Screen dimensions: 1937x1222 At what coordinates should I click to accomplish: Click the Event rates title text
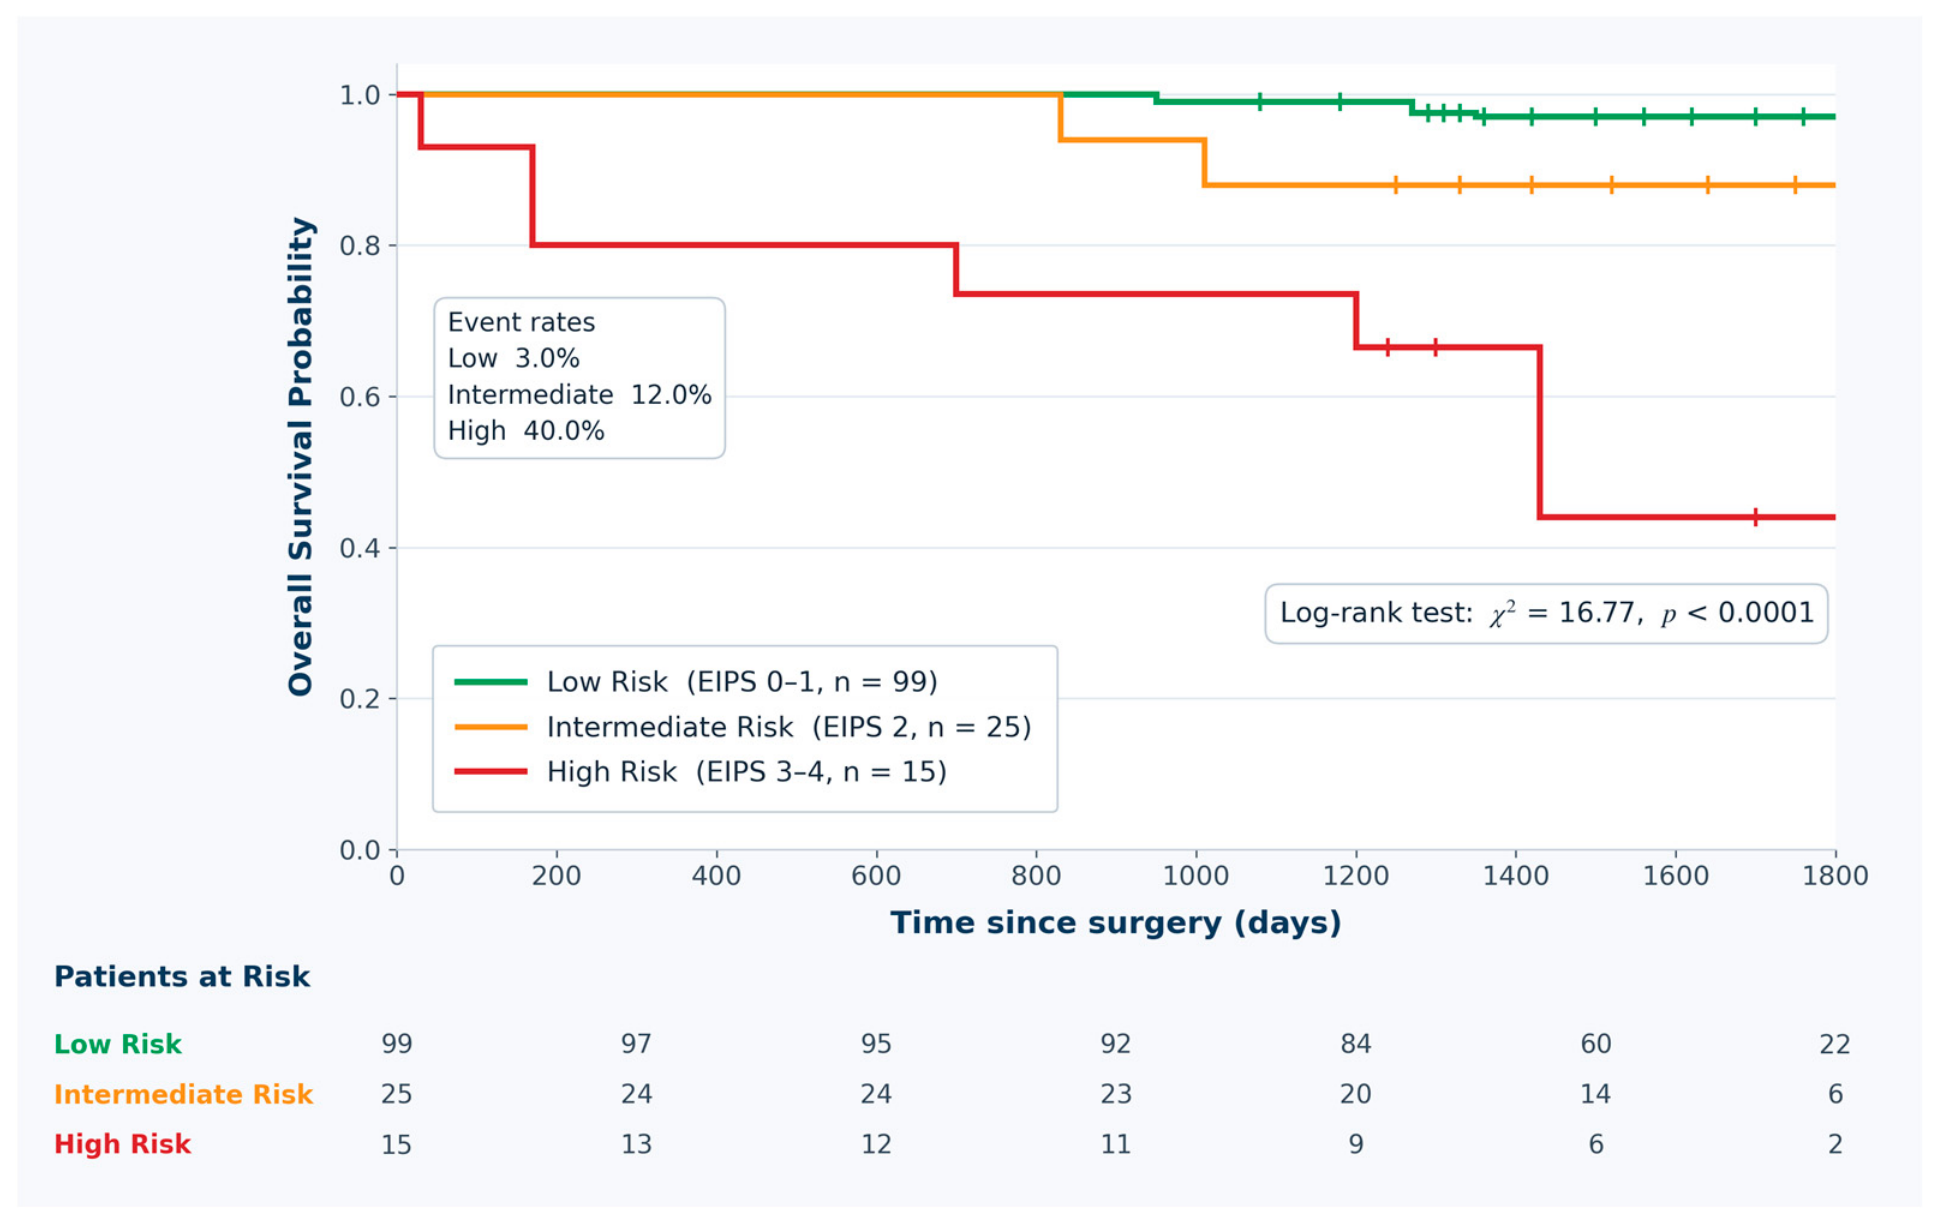(x=521, y=322)
